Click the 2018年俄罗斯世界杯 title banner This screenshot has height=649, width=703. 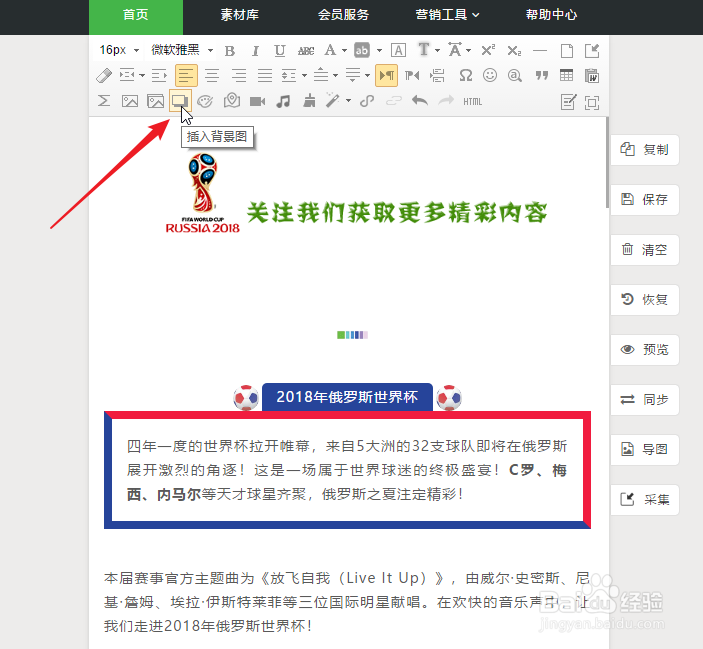pos(347,397)
